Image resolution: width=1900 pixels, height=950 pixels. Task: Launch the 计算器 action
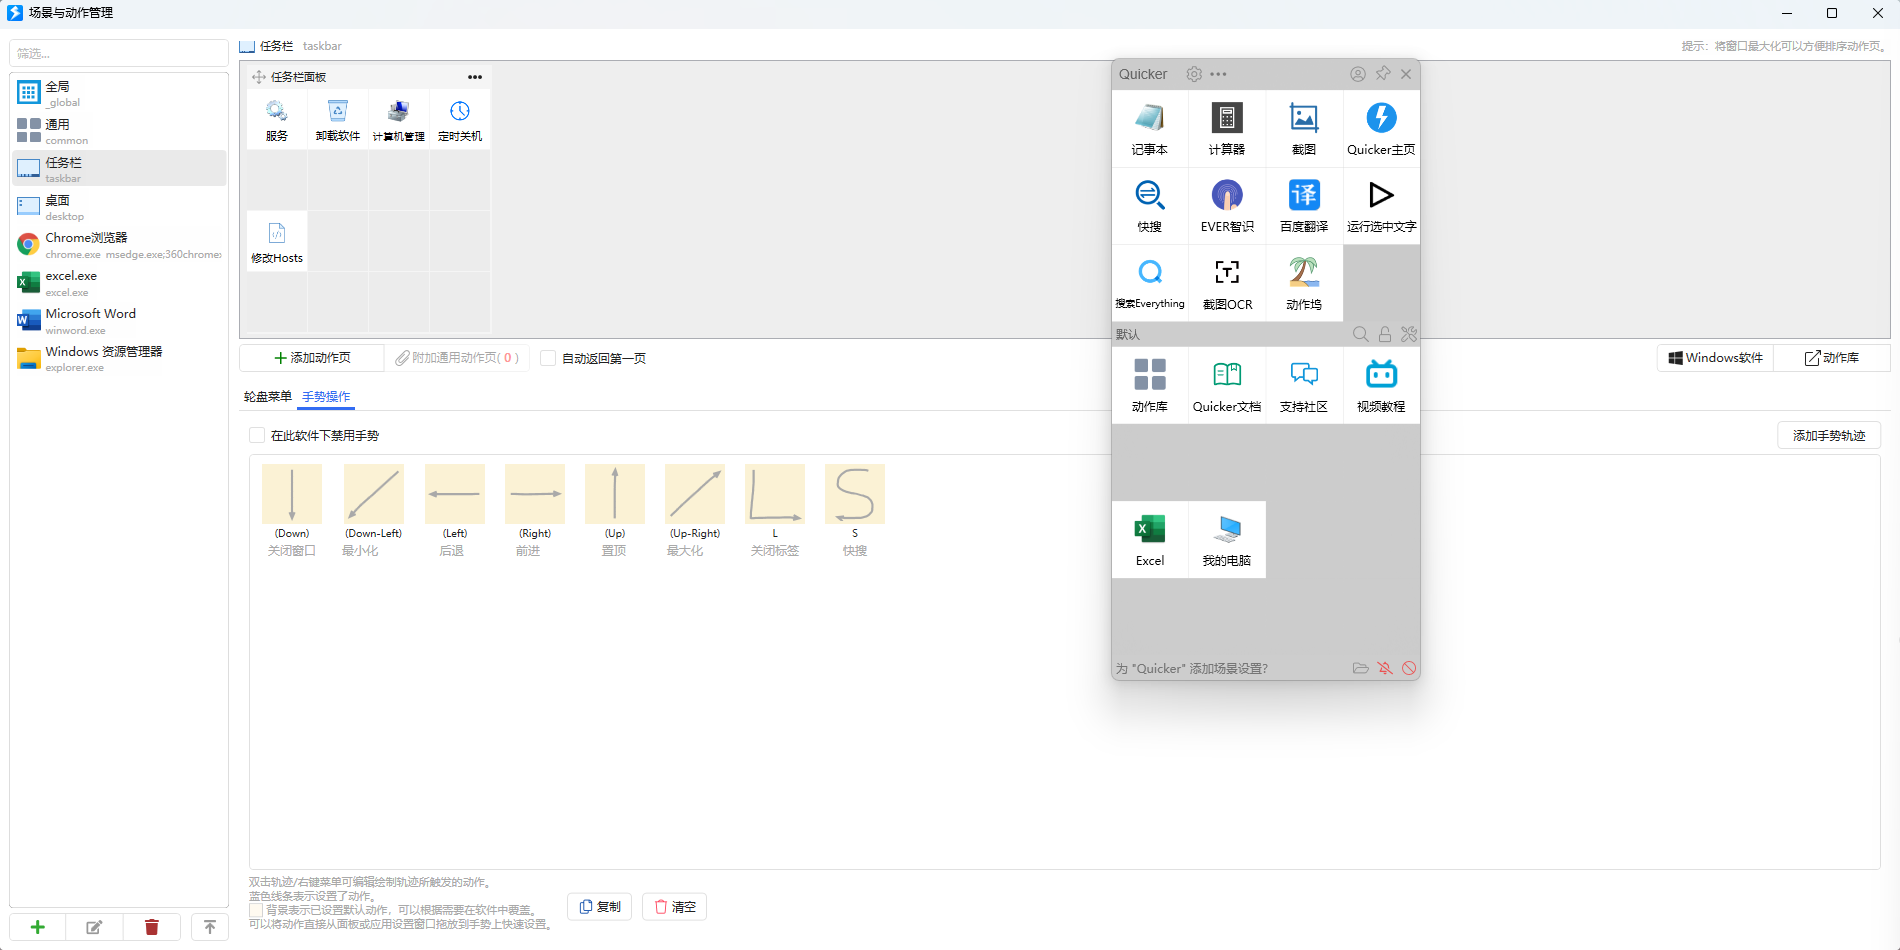tap(1226, 128)
